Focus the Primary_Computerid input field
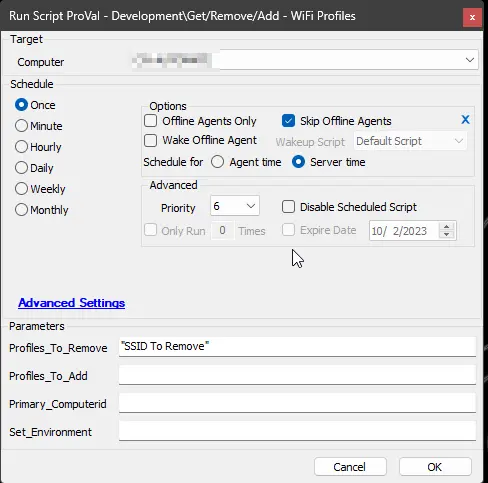Screen dimensions: 488x483 (x=297, y=403)
